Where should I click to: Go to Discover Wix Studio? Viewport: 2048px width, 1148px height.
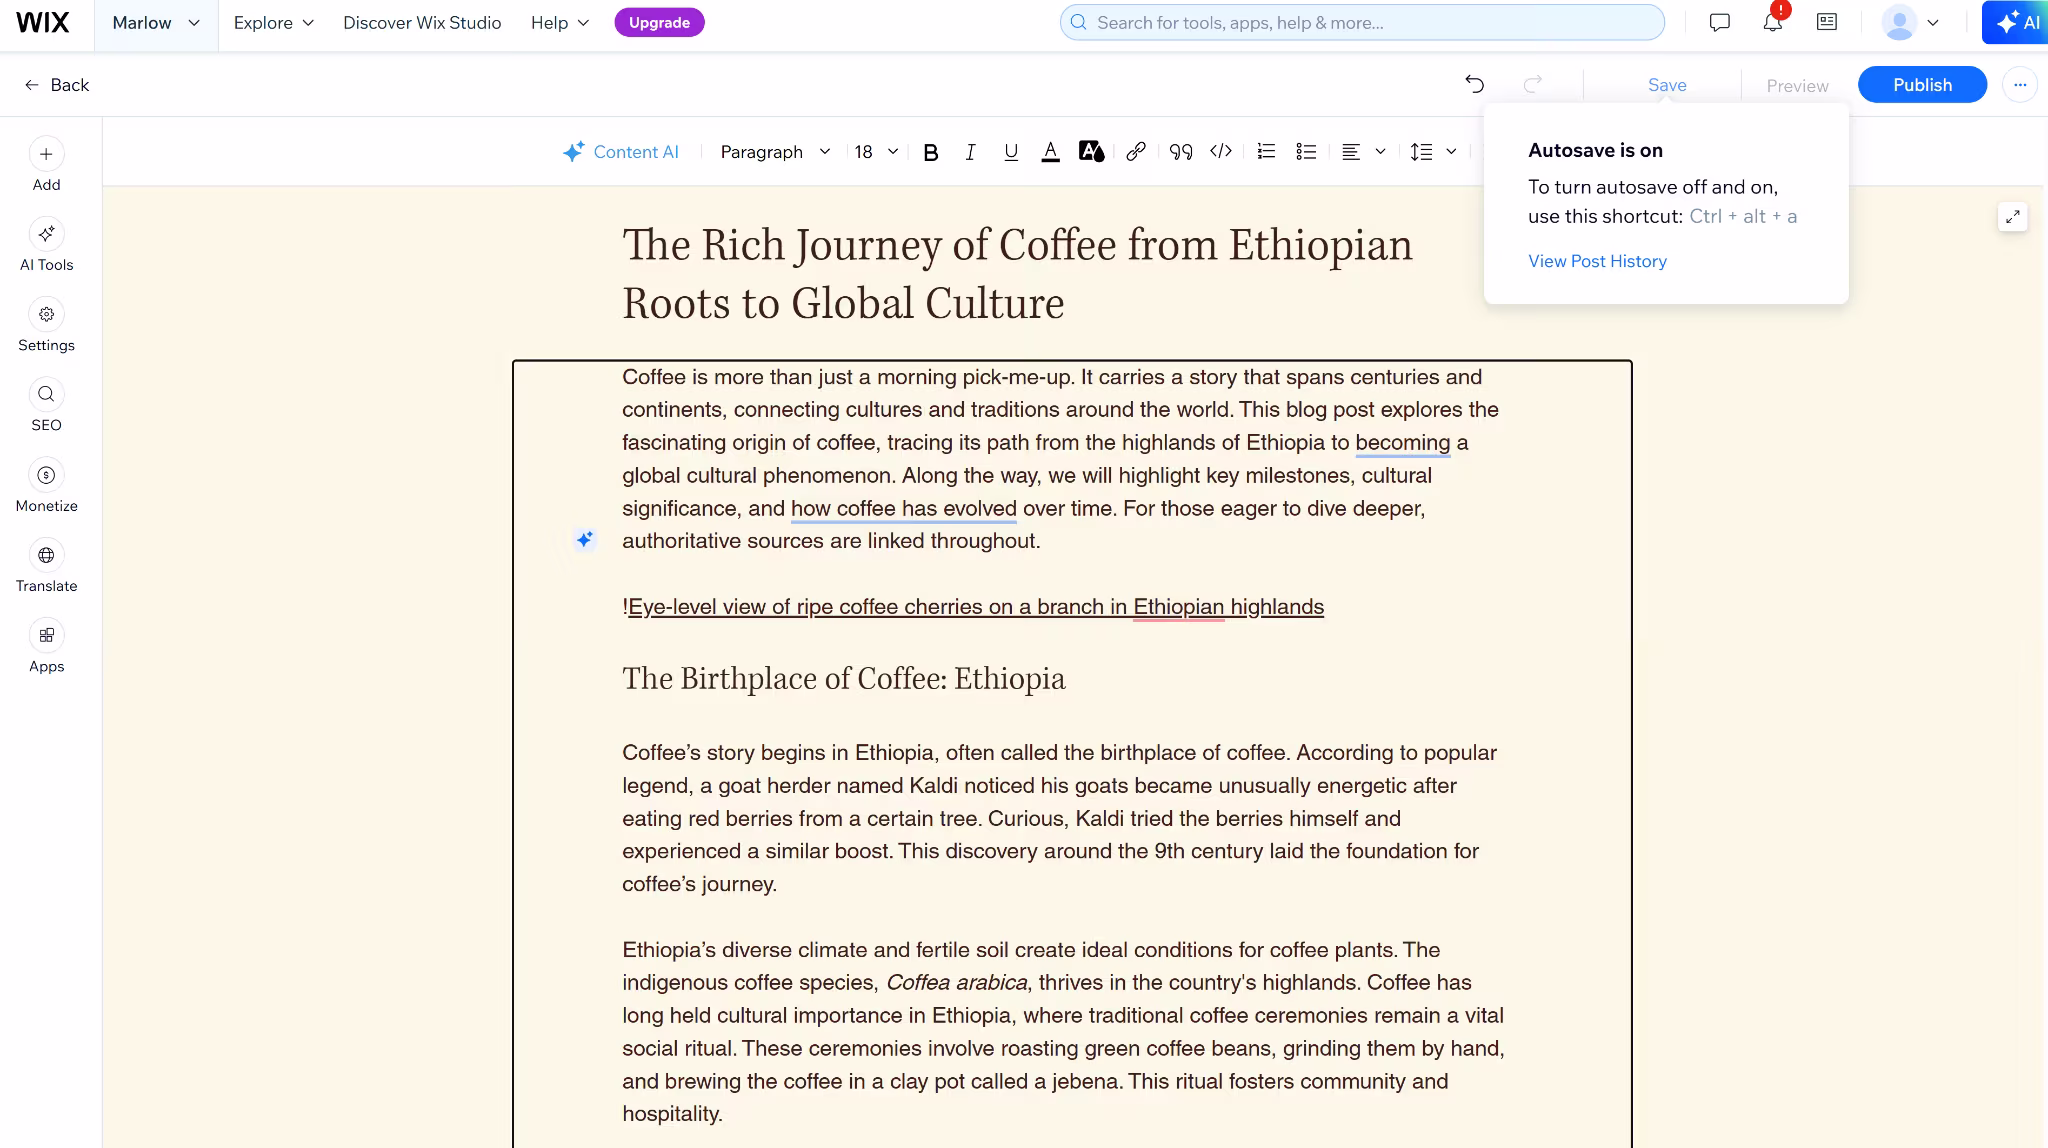(x=422, y=22)
